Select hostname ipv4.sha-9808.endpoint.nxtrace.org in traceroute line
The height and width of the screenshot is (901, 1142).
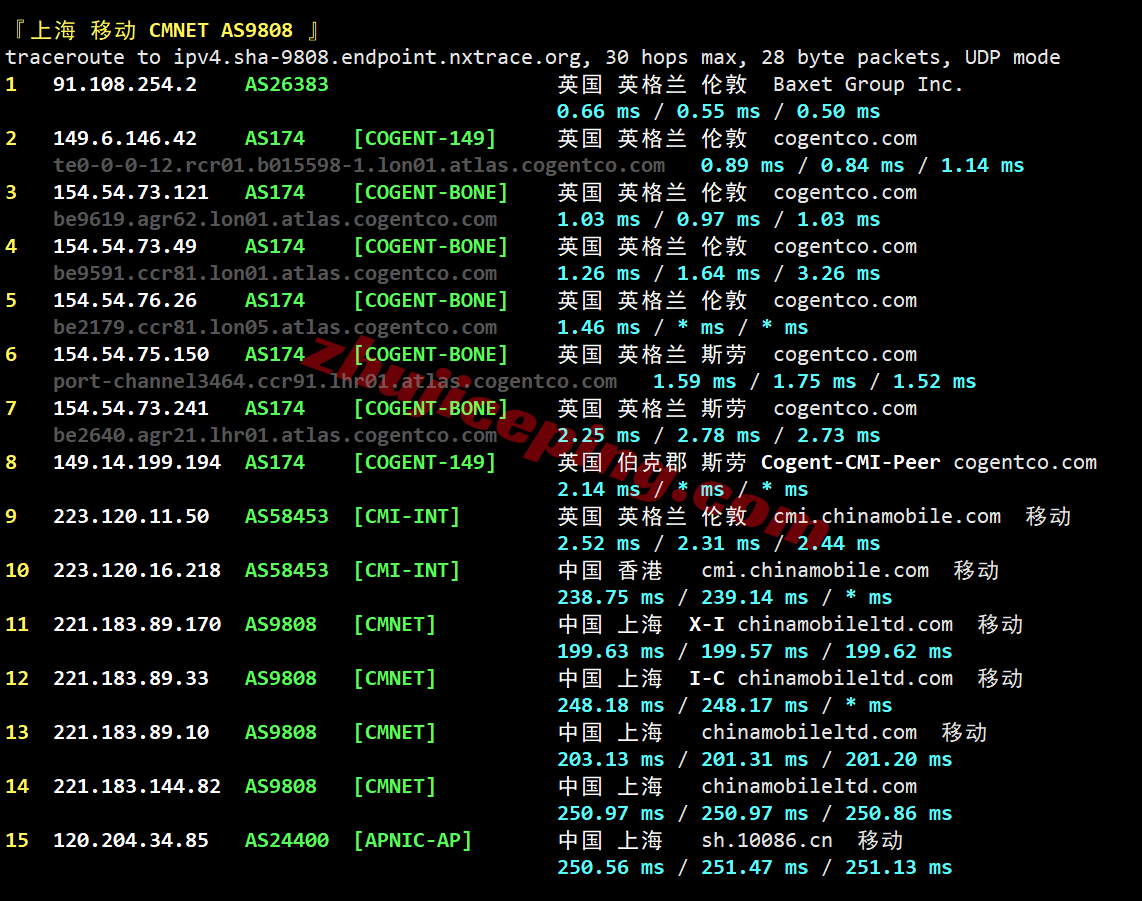378,58
